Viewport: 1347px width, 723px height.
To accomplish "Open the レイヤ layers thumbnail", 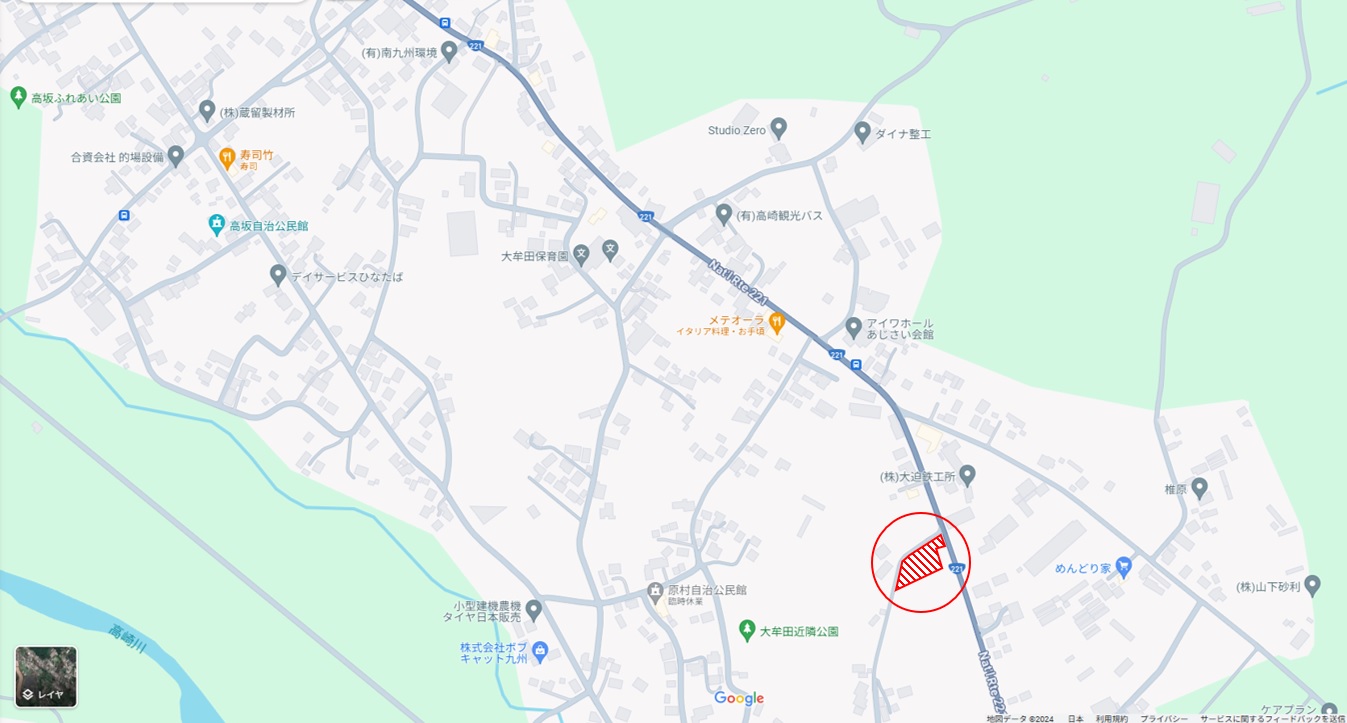I will tap(46, 677).
